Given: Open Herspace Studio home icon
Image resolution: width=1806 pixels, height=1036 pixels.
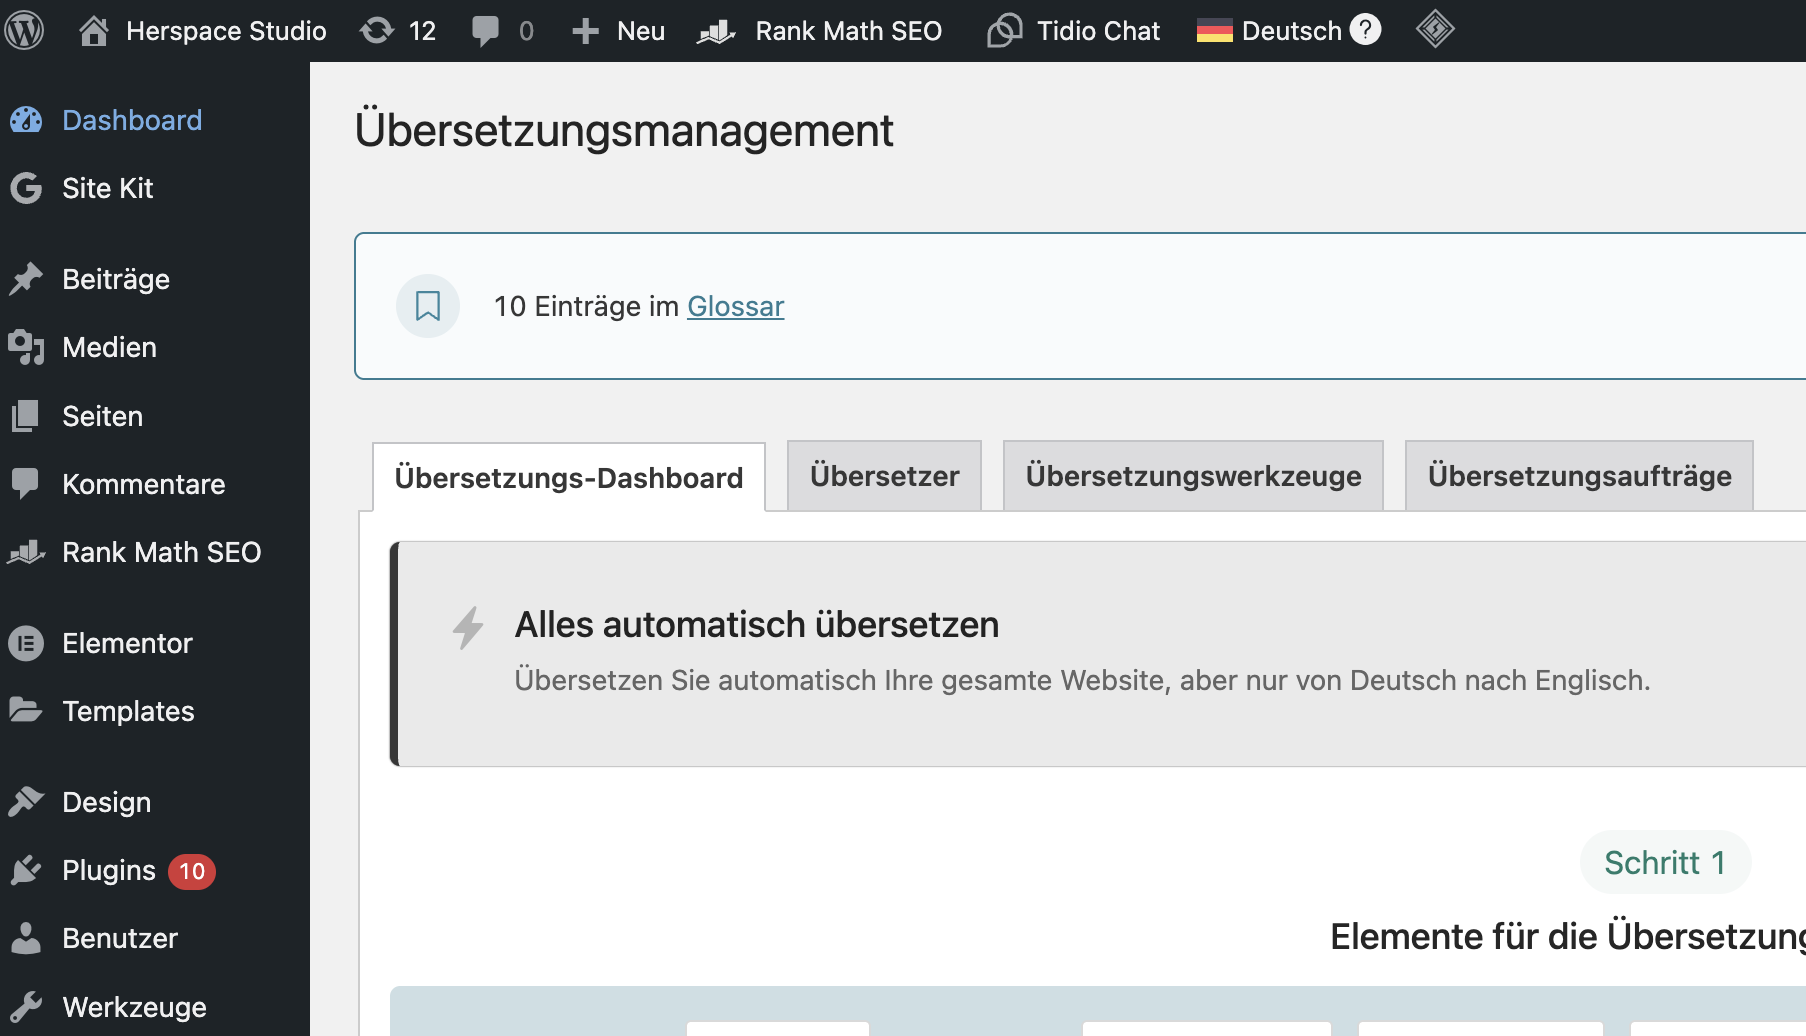Looking at the screenshot, I should (94, 31).
